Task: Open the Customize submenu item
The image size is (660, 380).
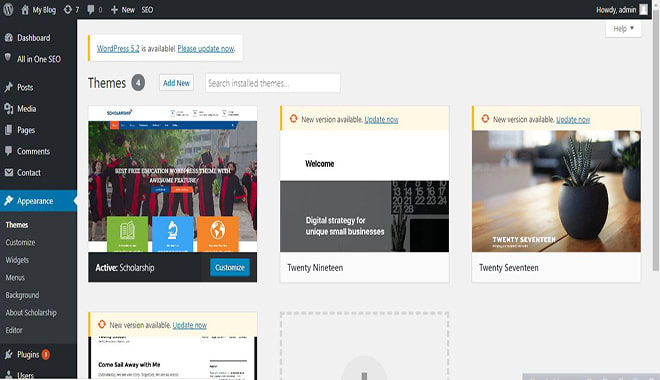Action: pyautogui.click(x=20, y=242)
